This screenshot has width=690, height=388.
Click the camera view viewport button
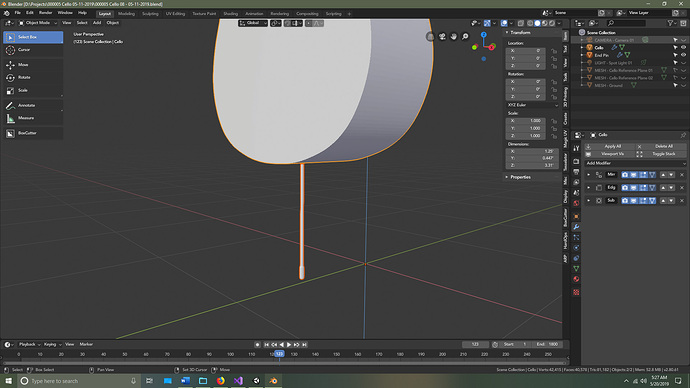442,37
